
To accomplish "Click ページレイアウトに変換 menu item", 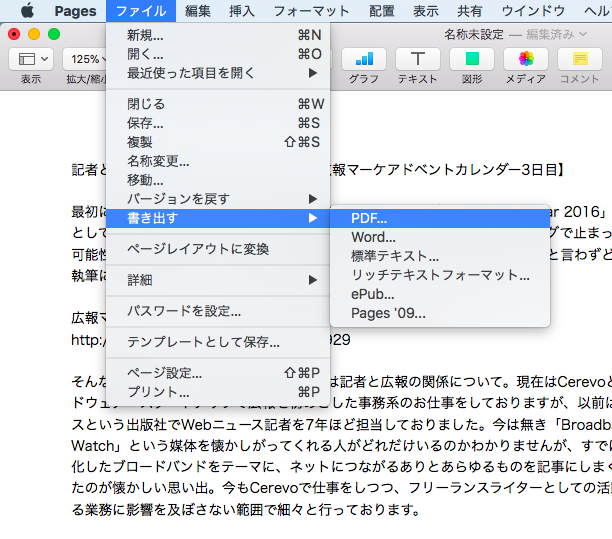I will pos(198,249).
